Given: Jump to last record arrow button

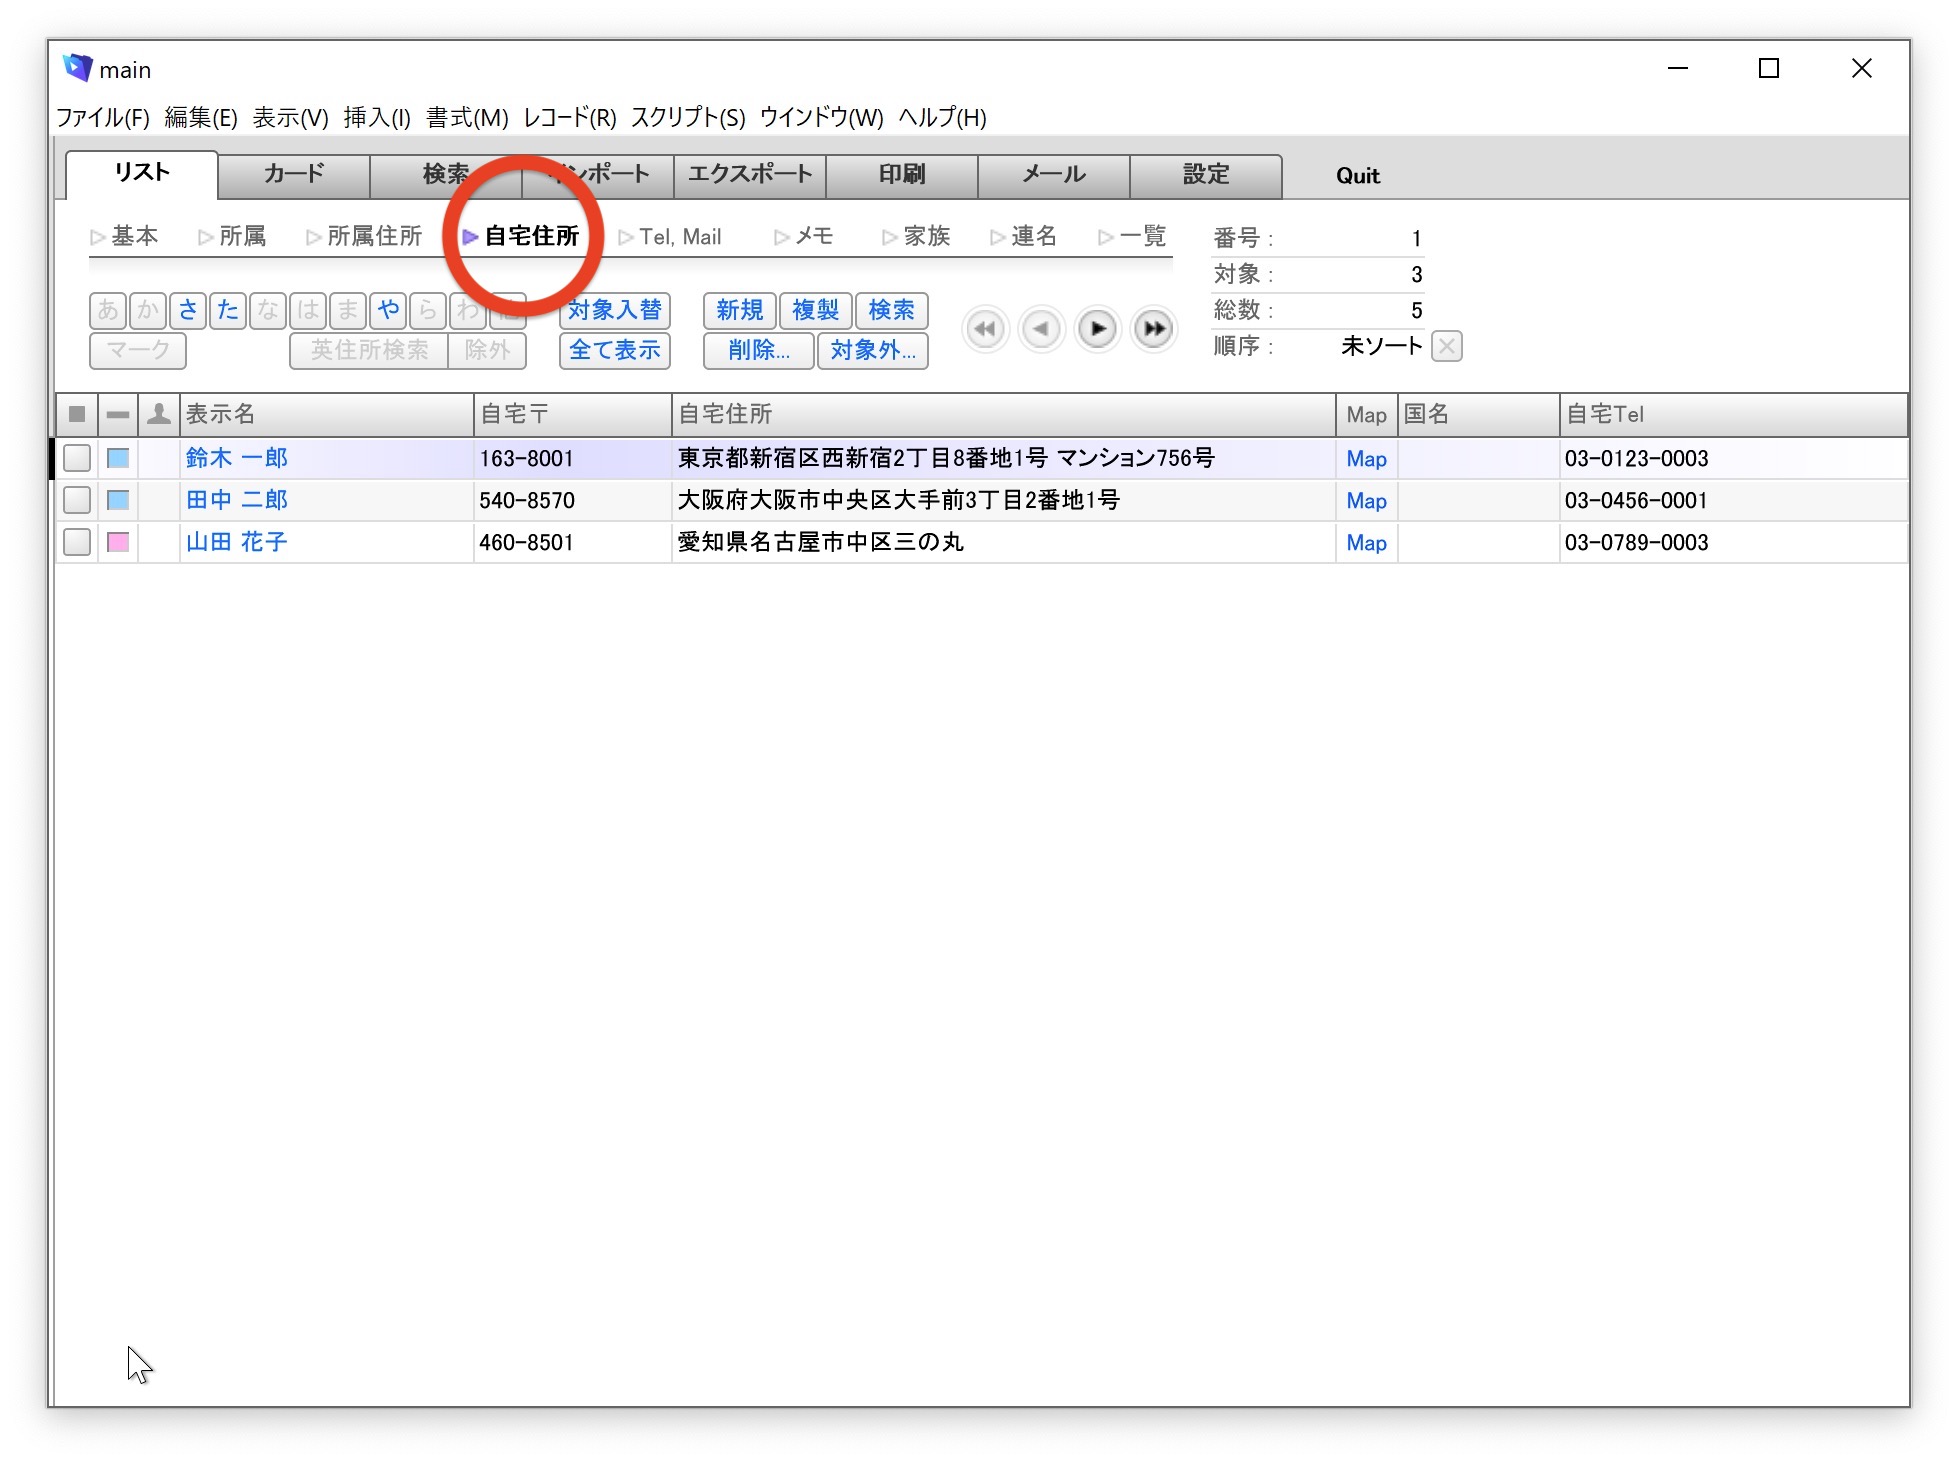Looking at the screenshot, I should pos(1153,329).
